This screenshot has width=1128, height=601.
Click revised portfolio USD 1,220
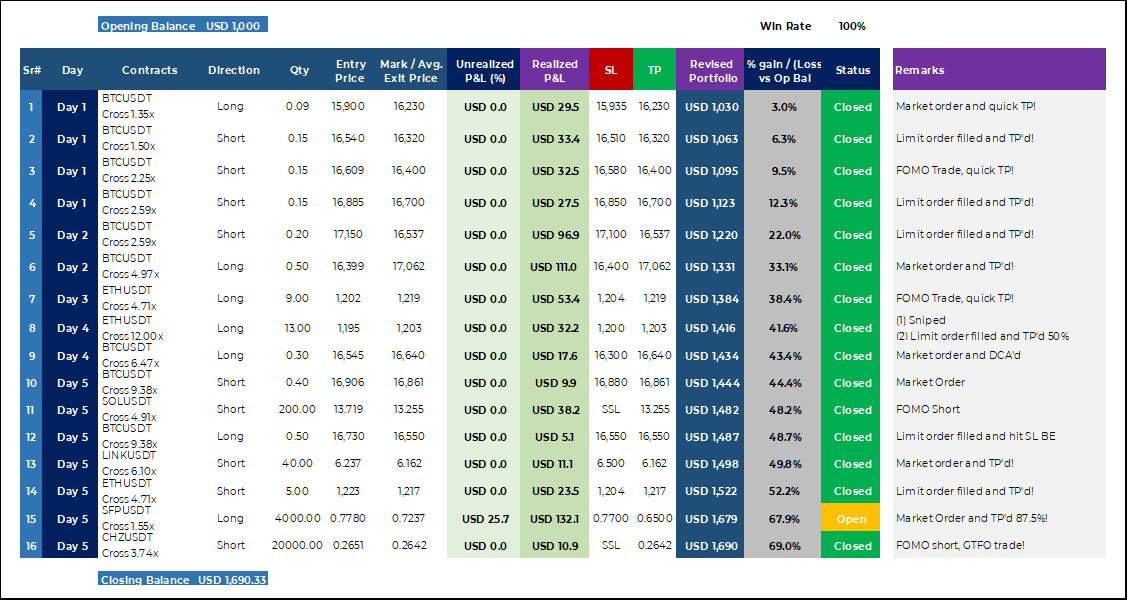tap(711, 235)
